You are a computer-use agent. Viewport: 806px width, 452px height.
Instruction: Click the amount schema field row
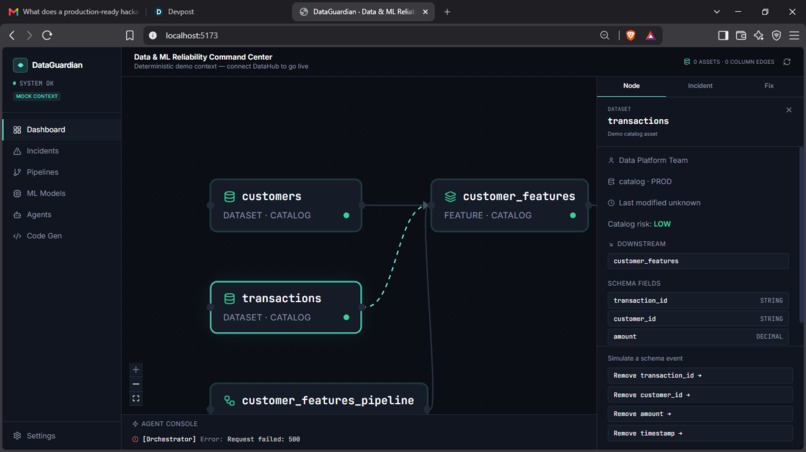(698, 337)
